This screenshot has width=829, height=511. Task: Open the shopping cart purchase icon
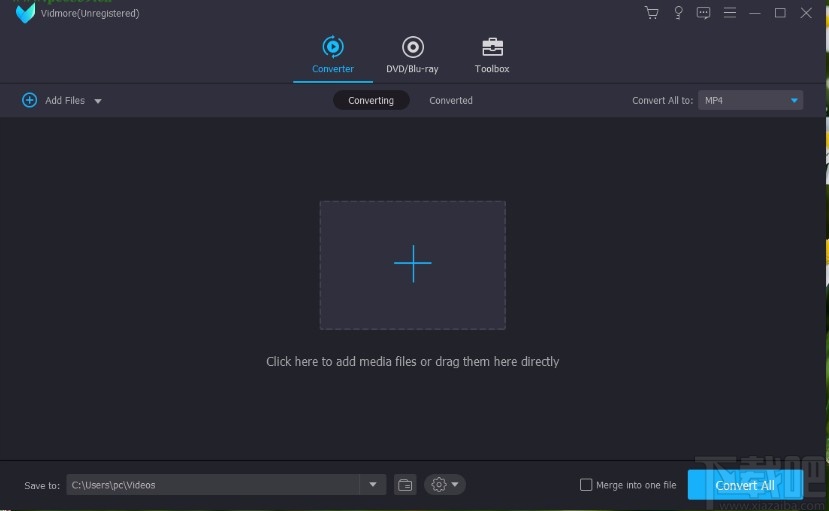(x=651, y=13)
